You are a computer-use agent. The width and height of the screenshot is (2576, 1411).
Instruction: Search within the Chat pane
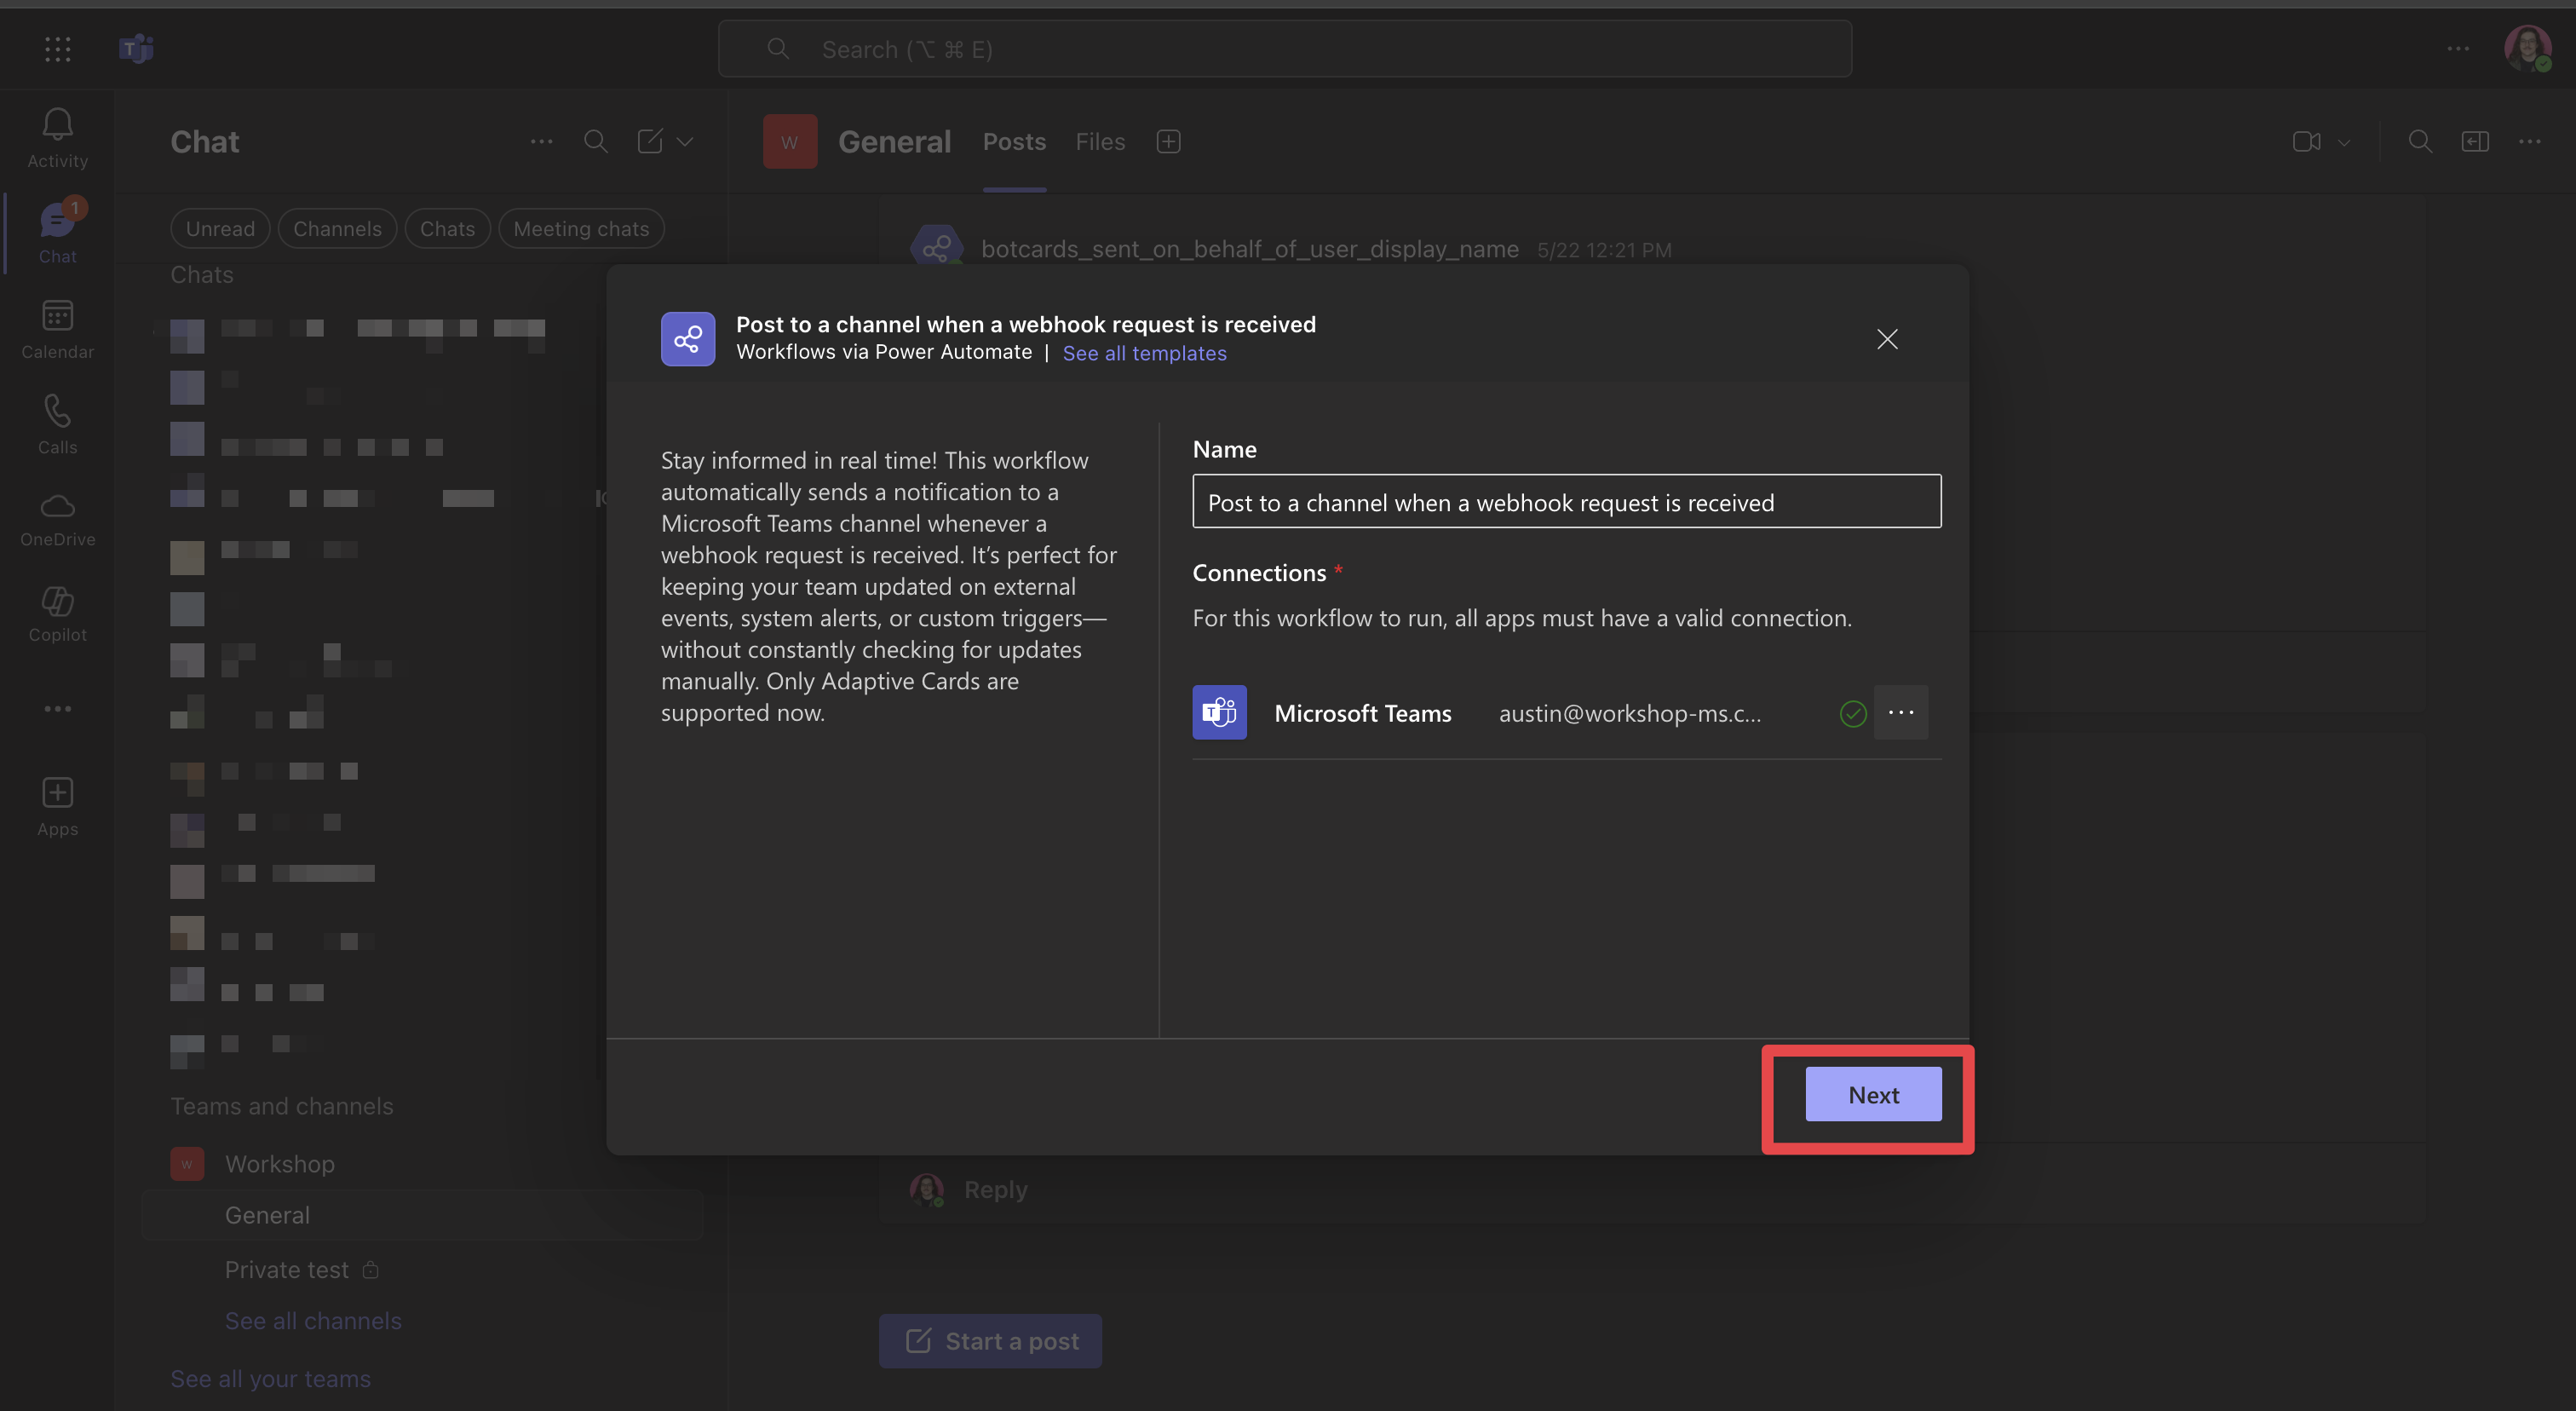(596, 141)
